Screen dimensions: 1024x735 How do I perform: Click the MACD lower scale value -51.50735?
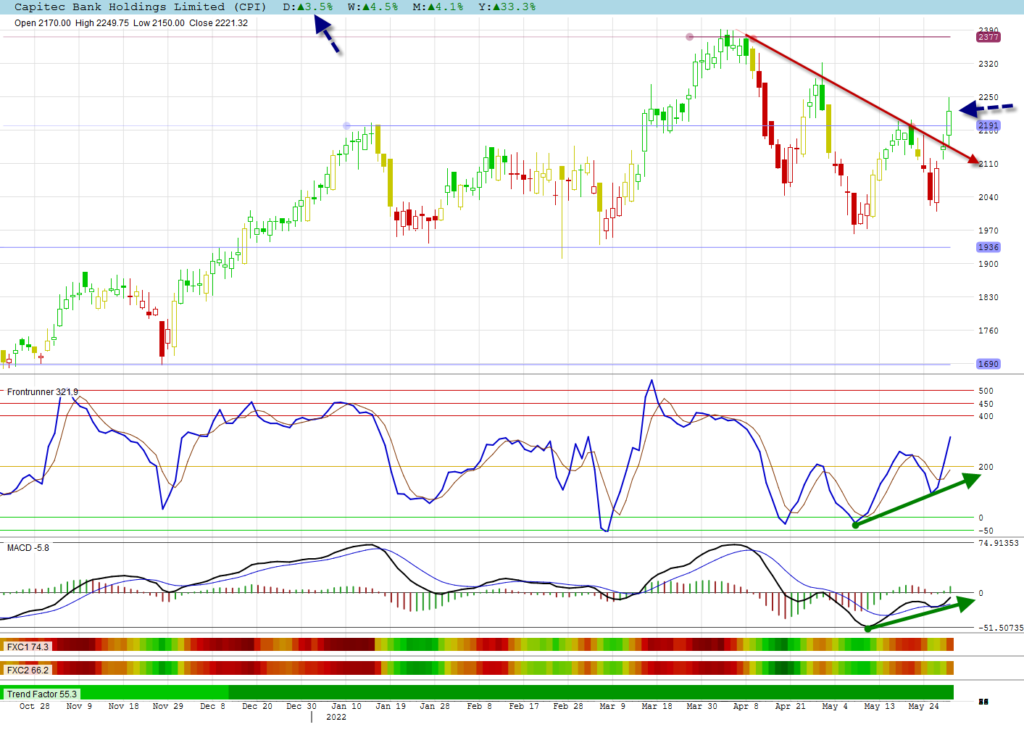999,628
